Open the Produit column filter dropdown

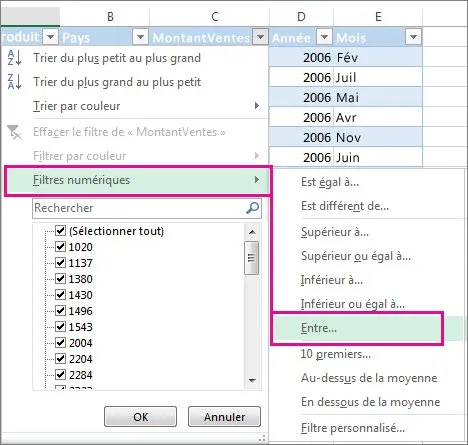click(51, 37)
